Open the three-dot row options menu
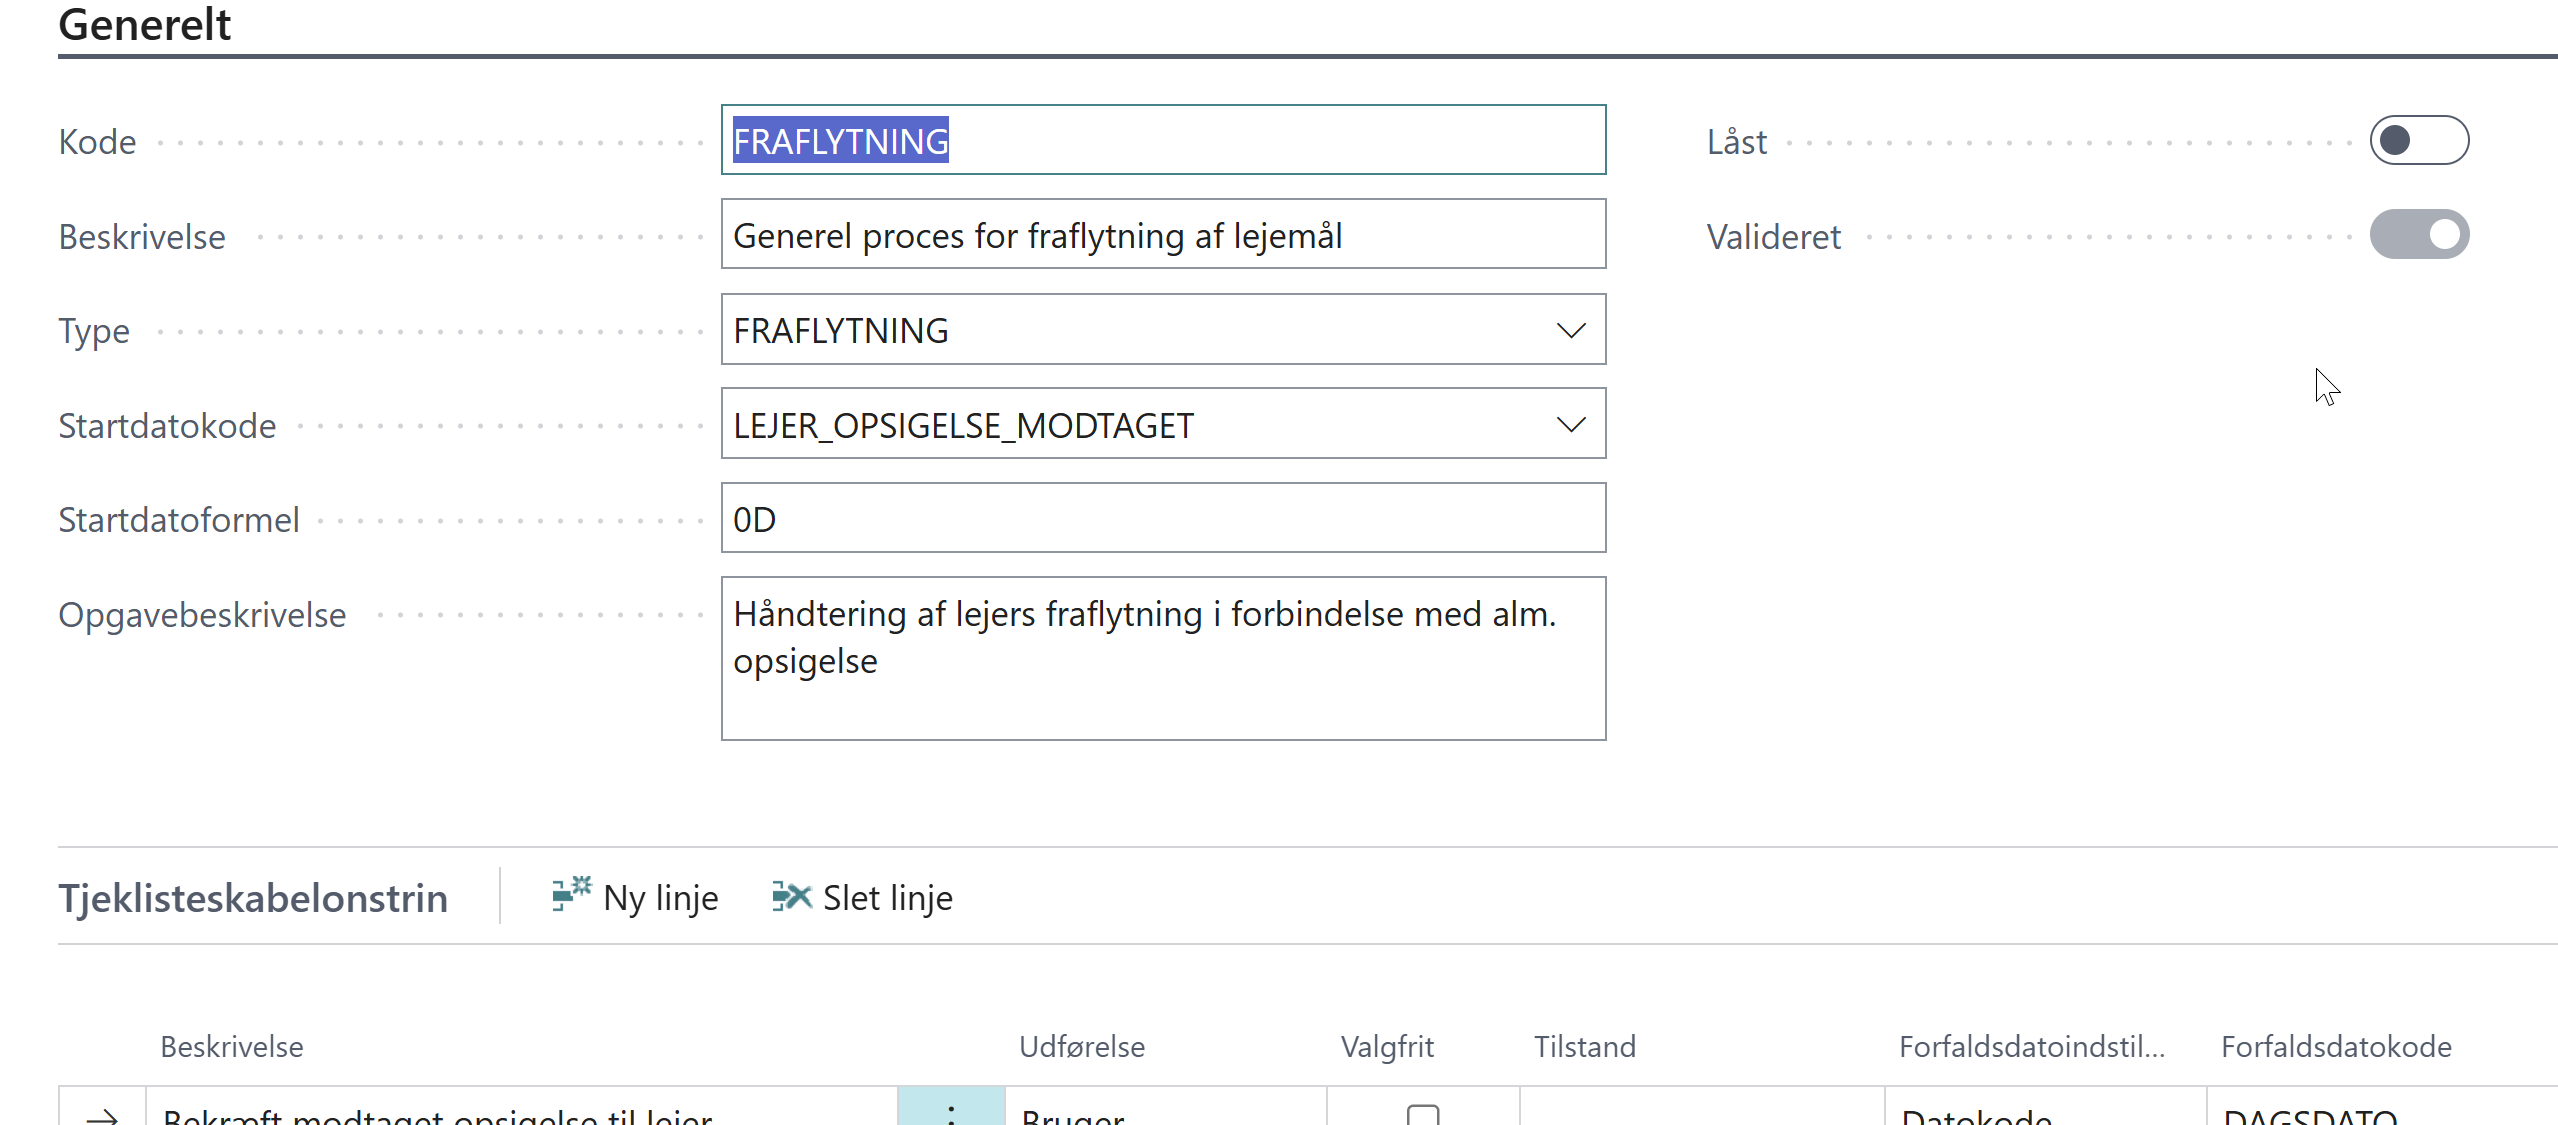 tap(950, 1113)
